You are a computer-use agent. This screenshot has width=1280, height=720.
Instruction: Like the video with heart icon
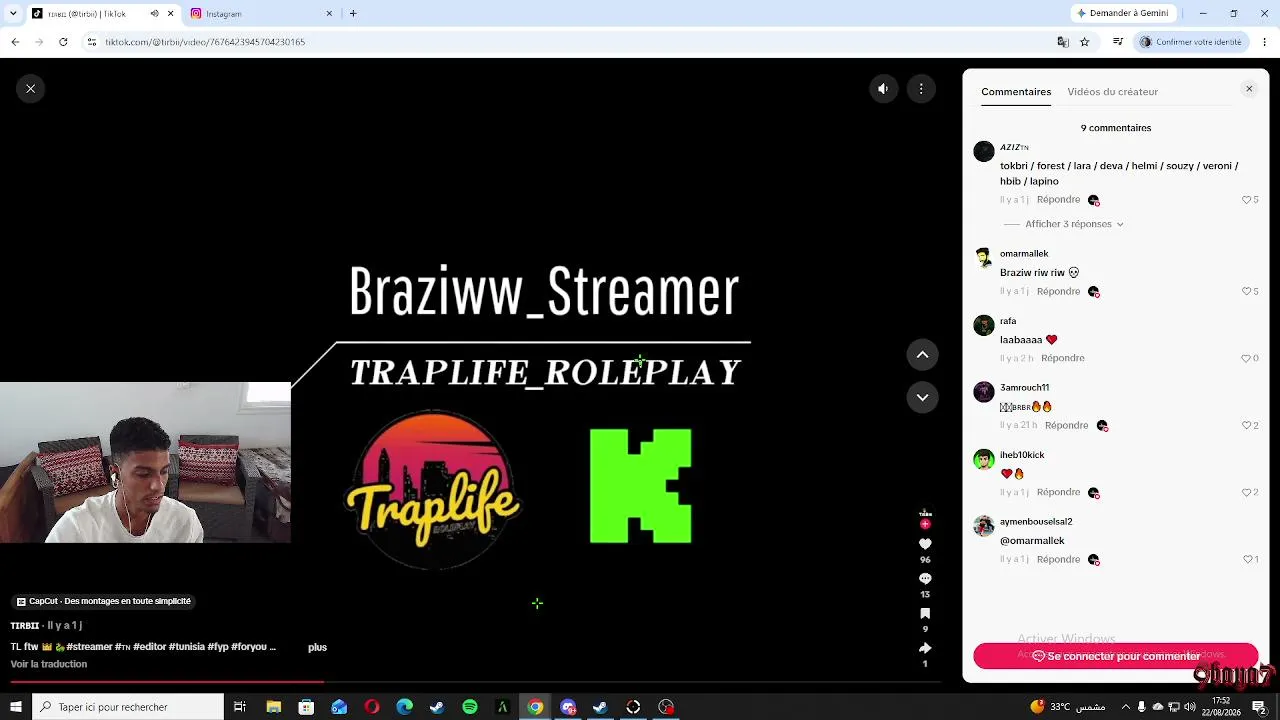click(925, 544)
